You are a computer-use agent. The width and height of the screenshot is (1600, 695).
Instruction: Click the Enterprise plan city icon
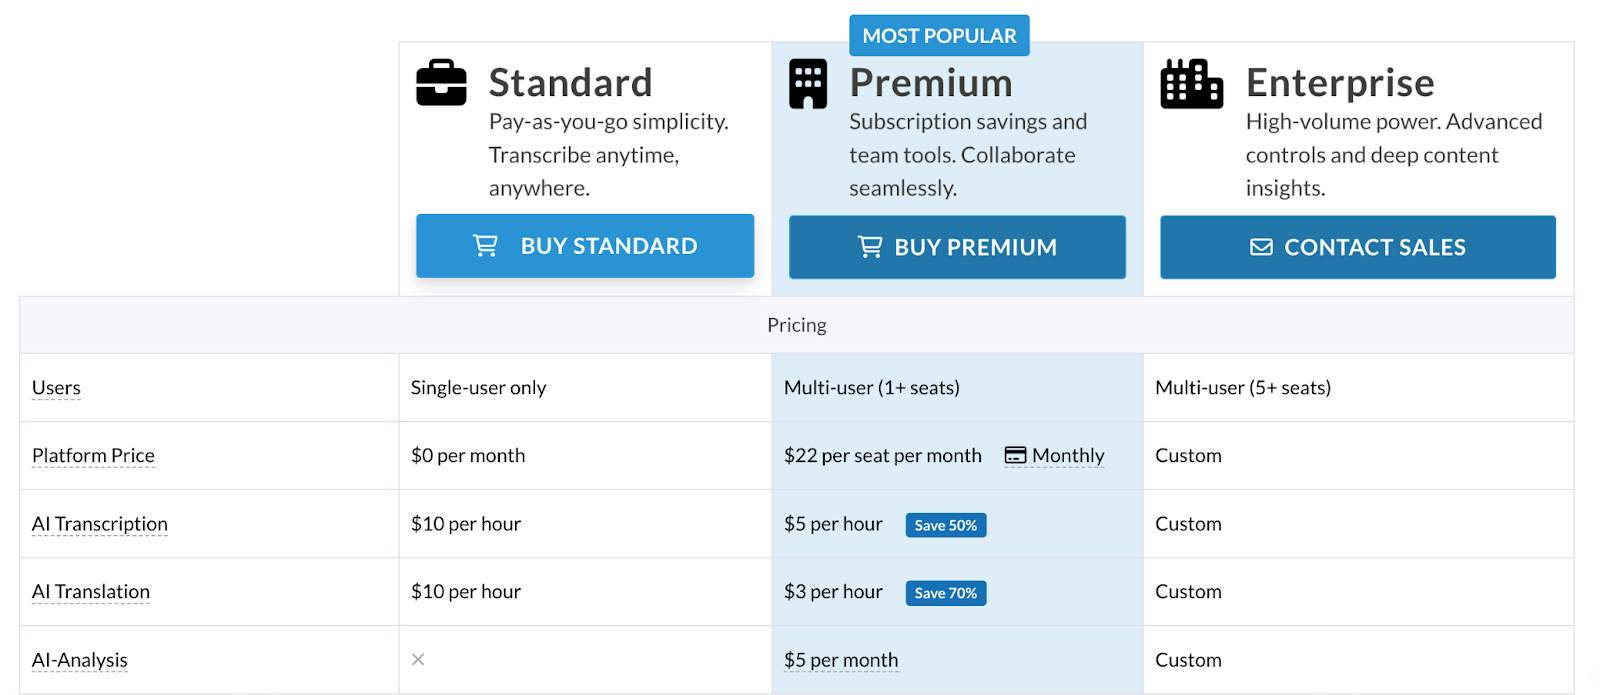(x=1192, y=84)
